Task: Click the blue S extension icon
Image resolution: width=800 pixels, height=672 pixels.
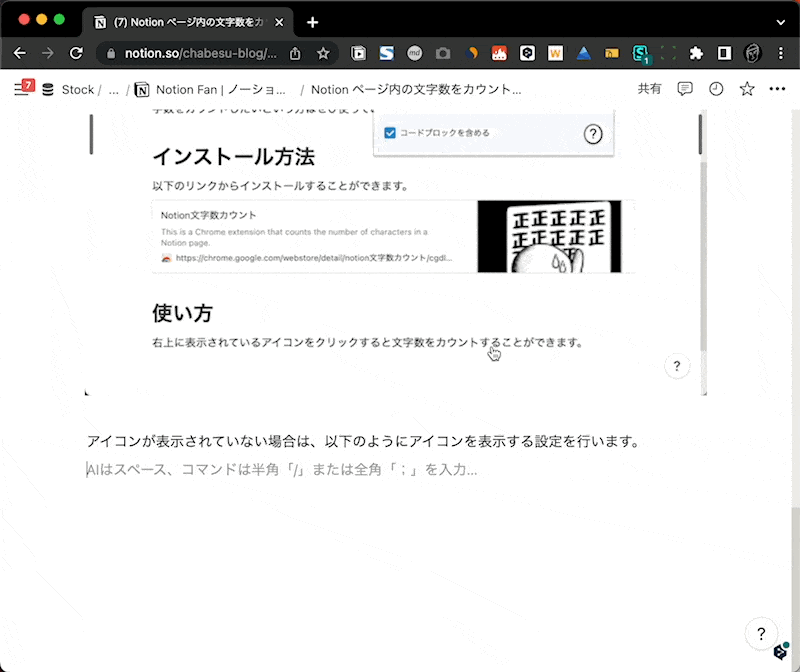Action: pos(387,53)
